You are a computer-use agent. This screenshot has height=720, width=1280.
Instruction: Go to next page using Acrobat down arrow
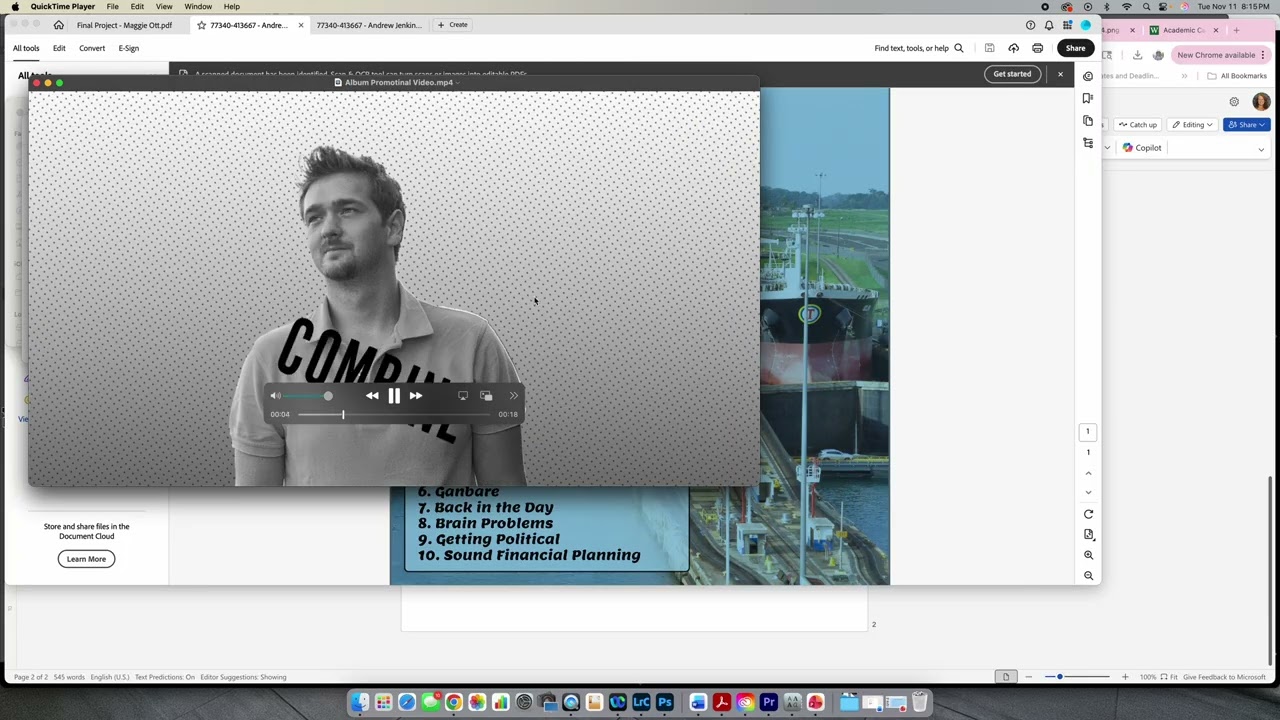[x=1088, y=492]
